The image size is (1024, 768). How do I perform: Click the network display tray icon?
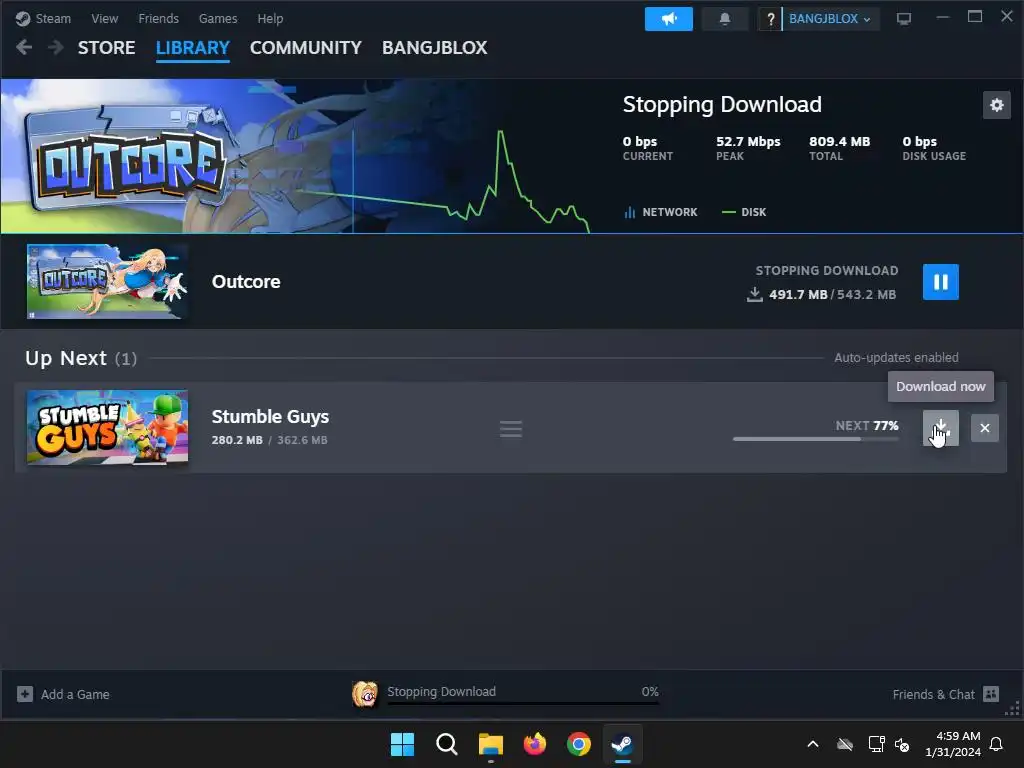[x=876, y=744]
